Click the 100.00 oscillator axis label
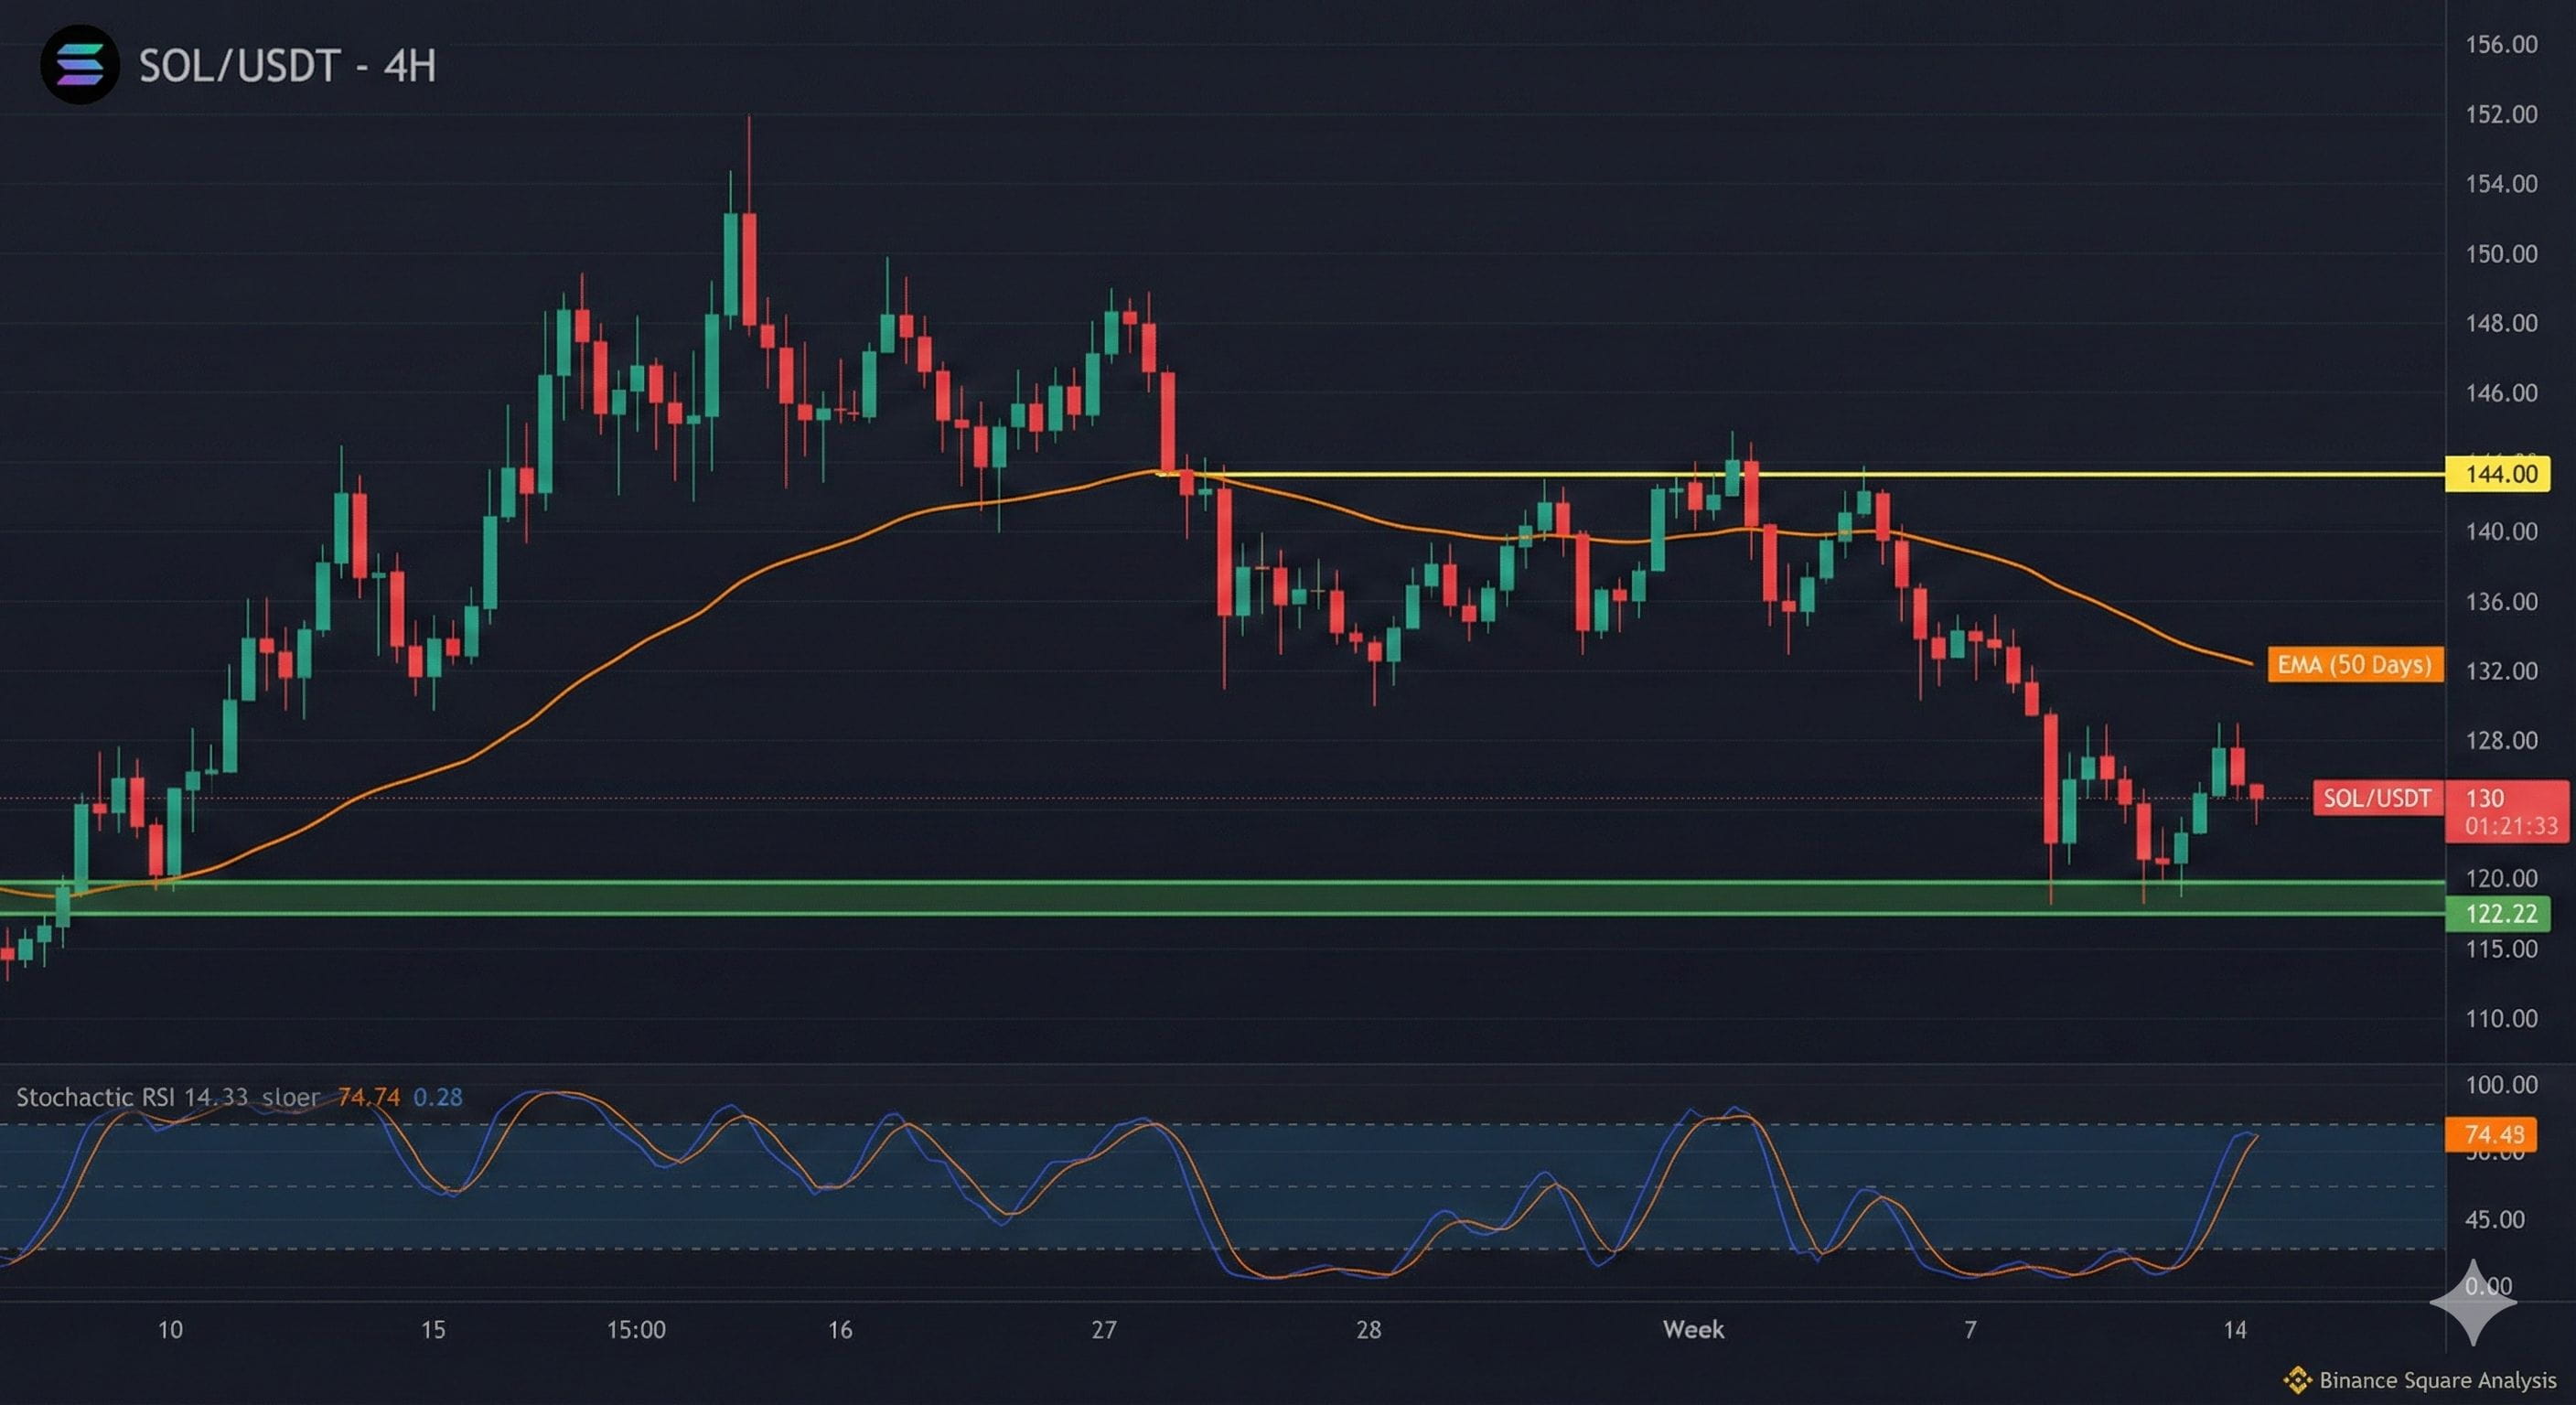2576x1405 pixels. tap(2500, 1085)
